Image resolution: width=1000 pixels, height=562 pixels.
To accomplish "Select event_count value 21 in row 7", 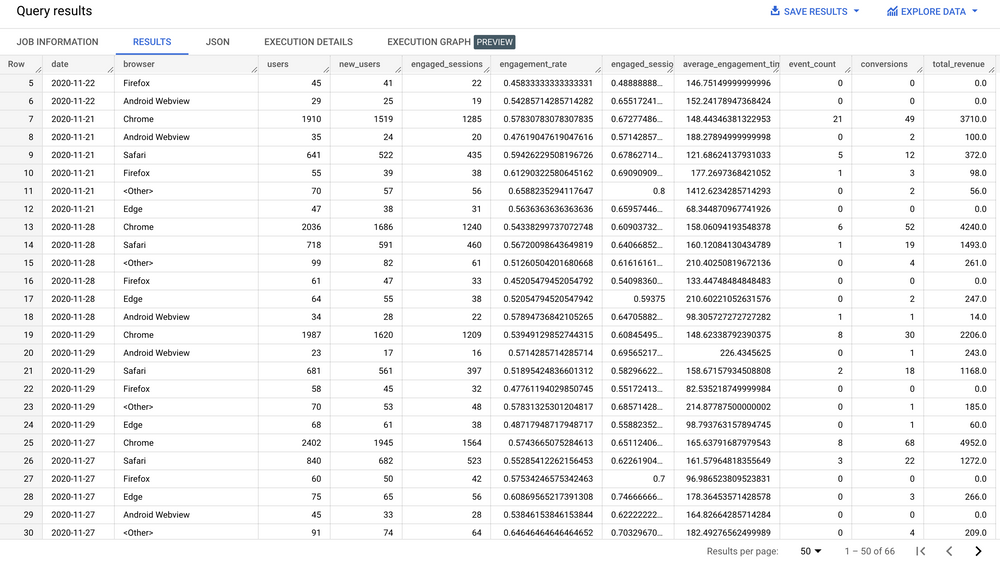I will (837, 119).
